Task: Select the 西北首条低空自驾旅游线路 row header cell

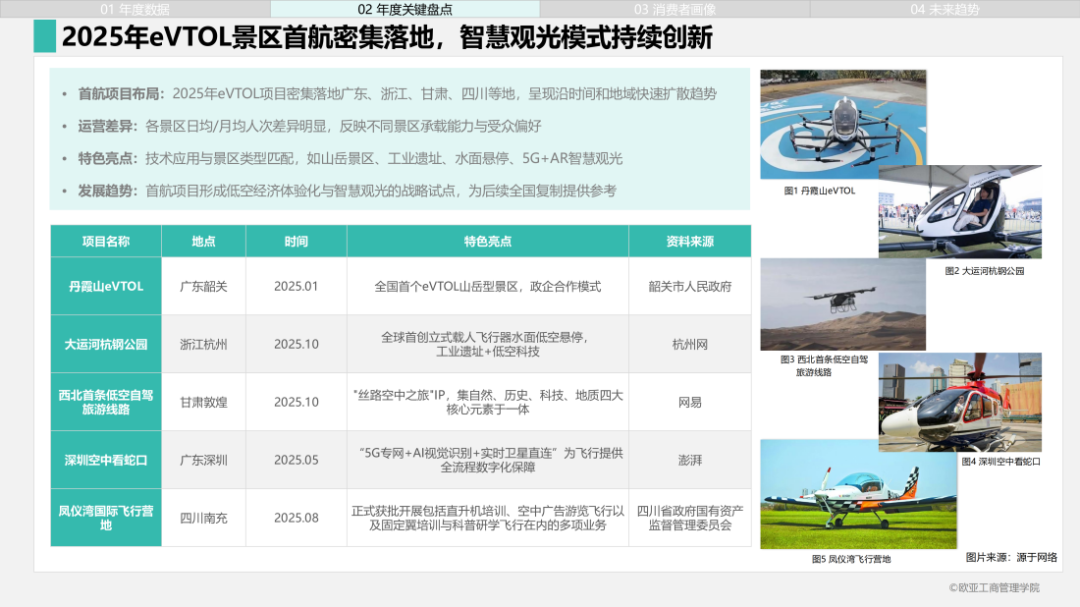Action: click(x=106, y=402)
